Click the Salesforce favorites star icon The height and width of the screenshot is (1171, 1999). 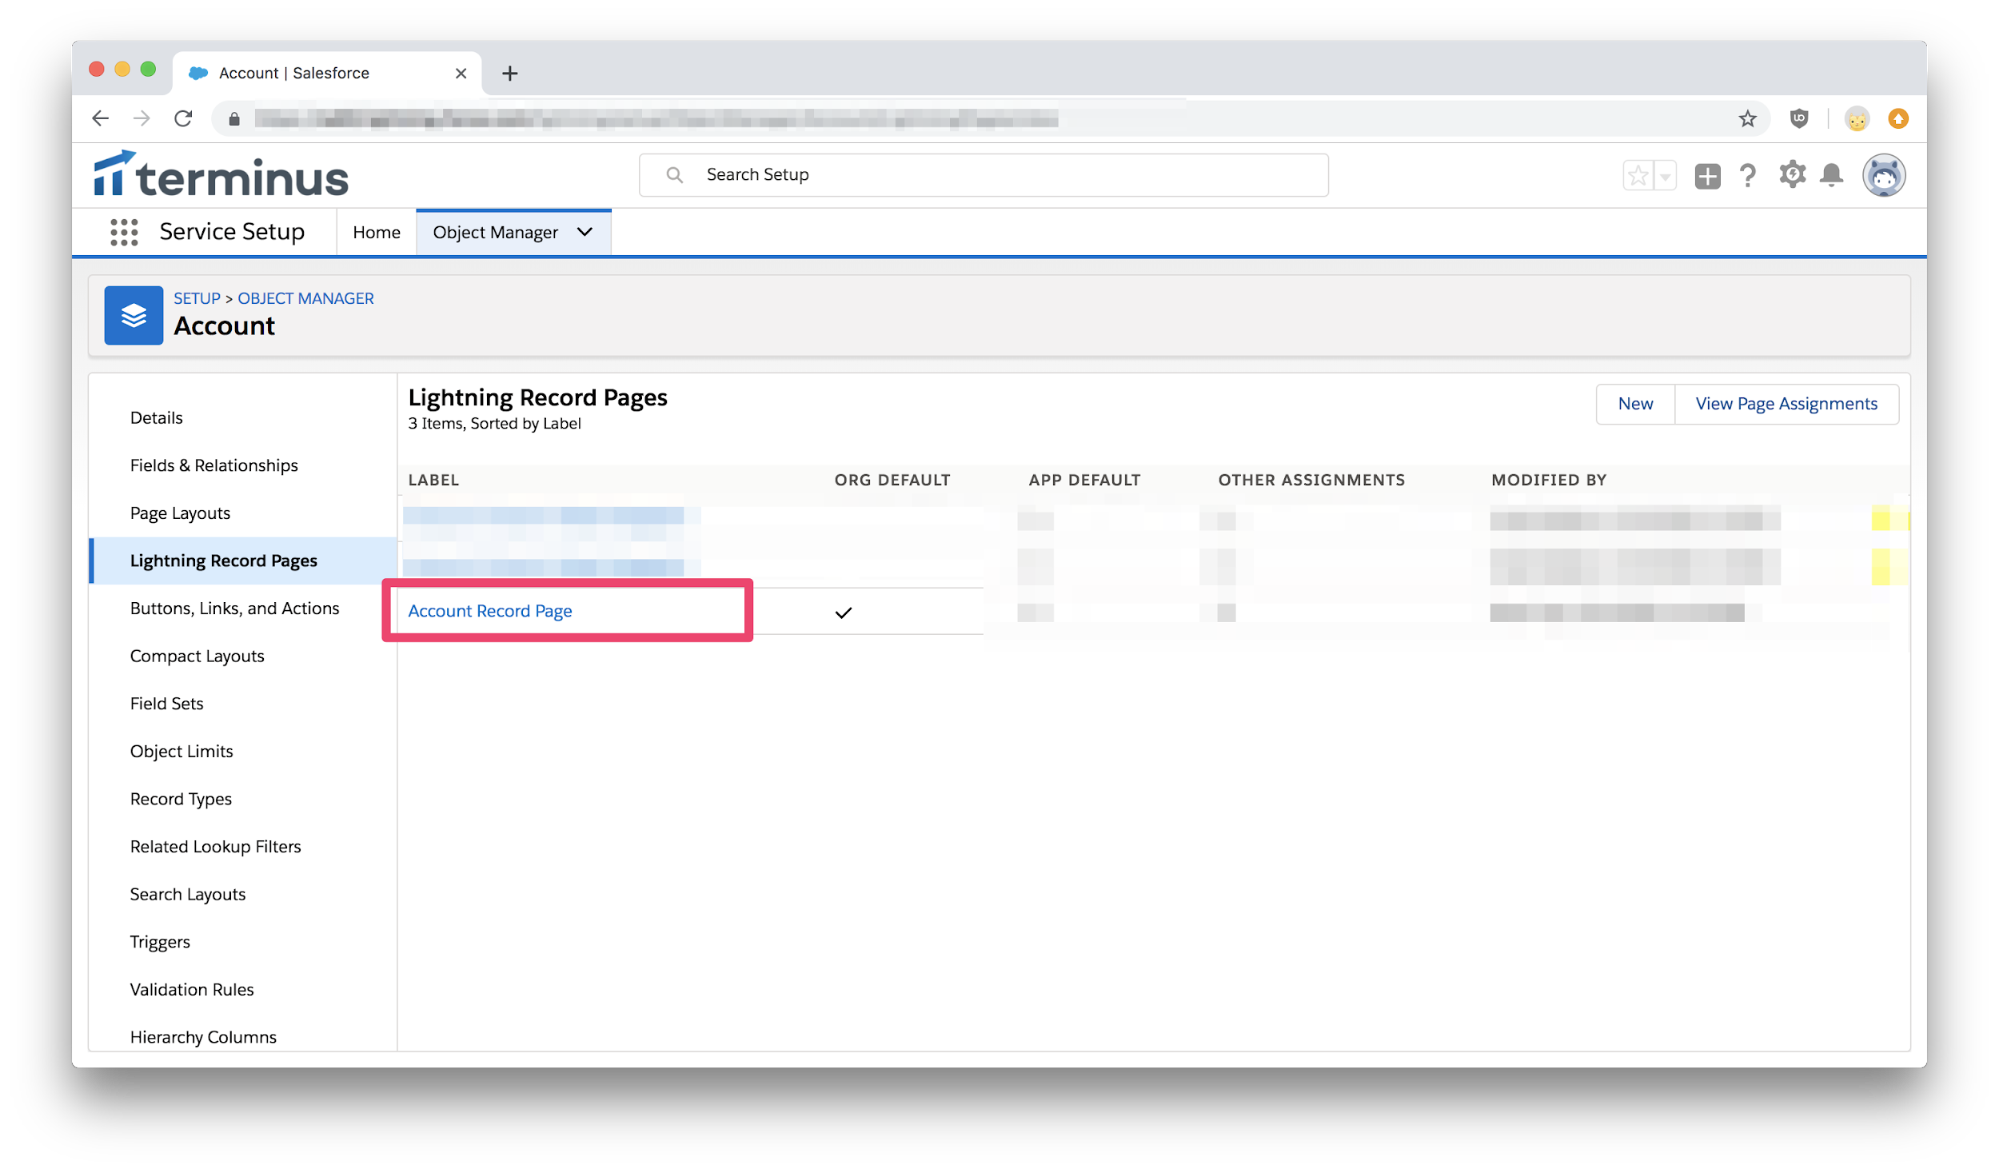1637,176
